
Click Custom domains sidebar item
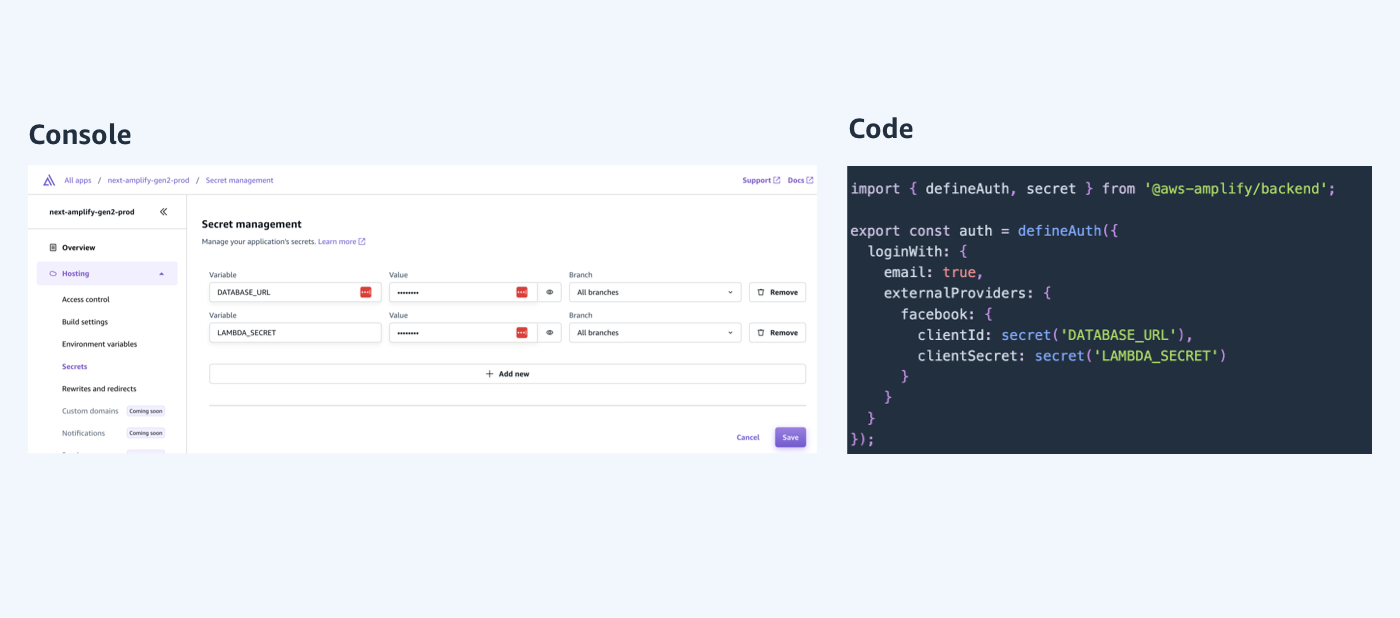(x=90, y=411)
